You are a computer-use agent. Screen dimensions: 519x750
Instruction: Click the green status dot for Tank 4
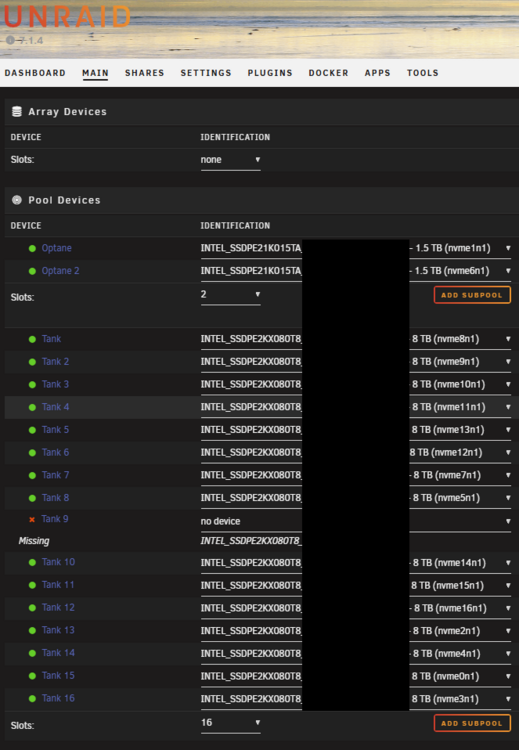pyautogui.click(x=32, y=408)
